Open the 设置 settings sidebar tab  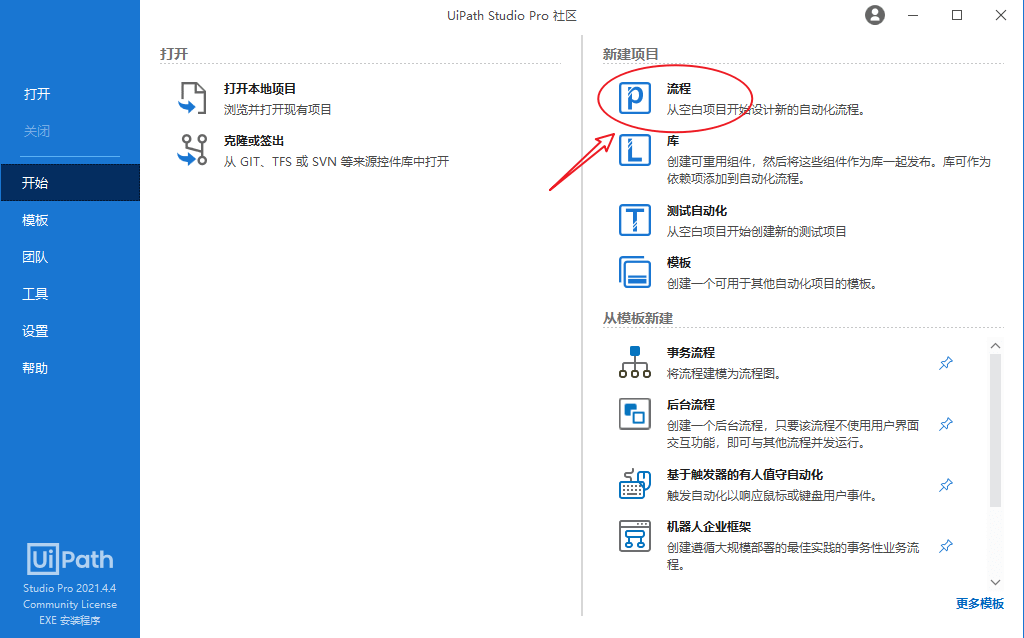[36, 331]
